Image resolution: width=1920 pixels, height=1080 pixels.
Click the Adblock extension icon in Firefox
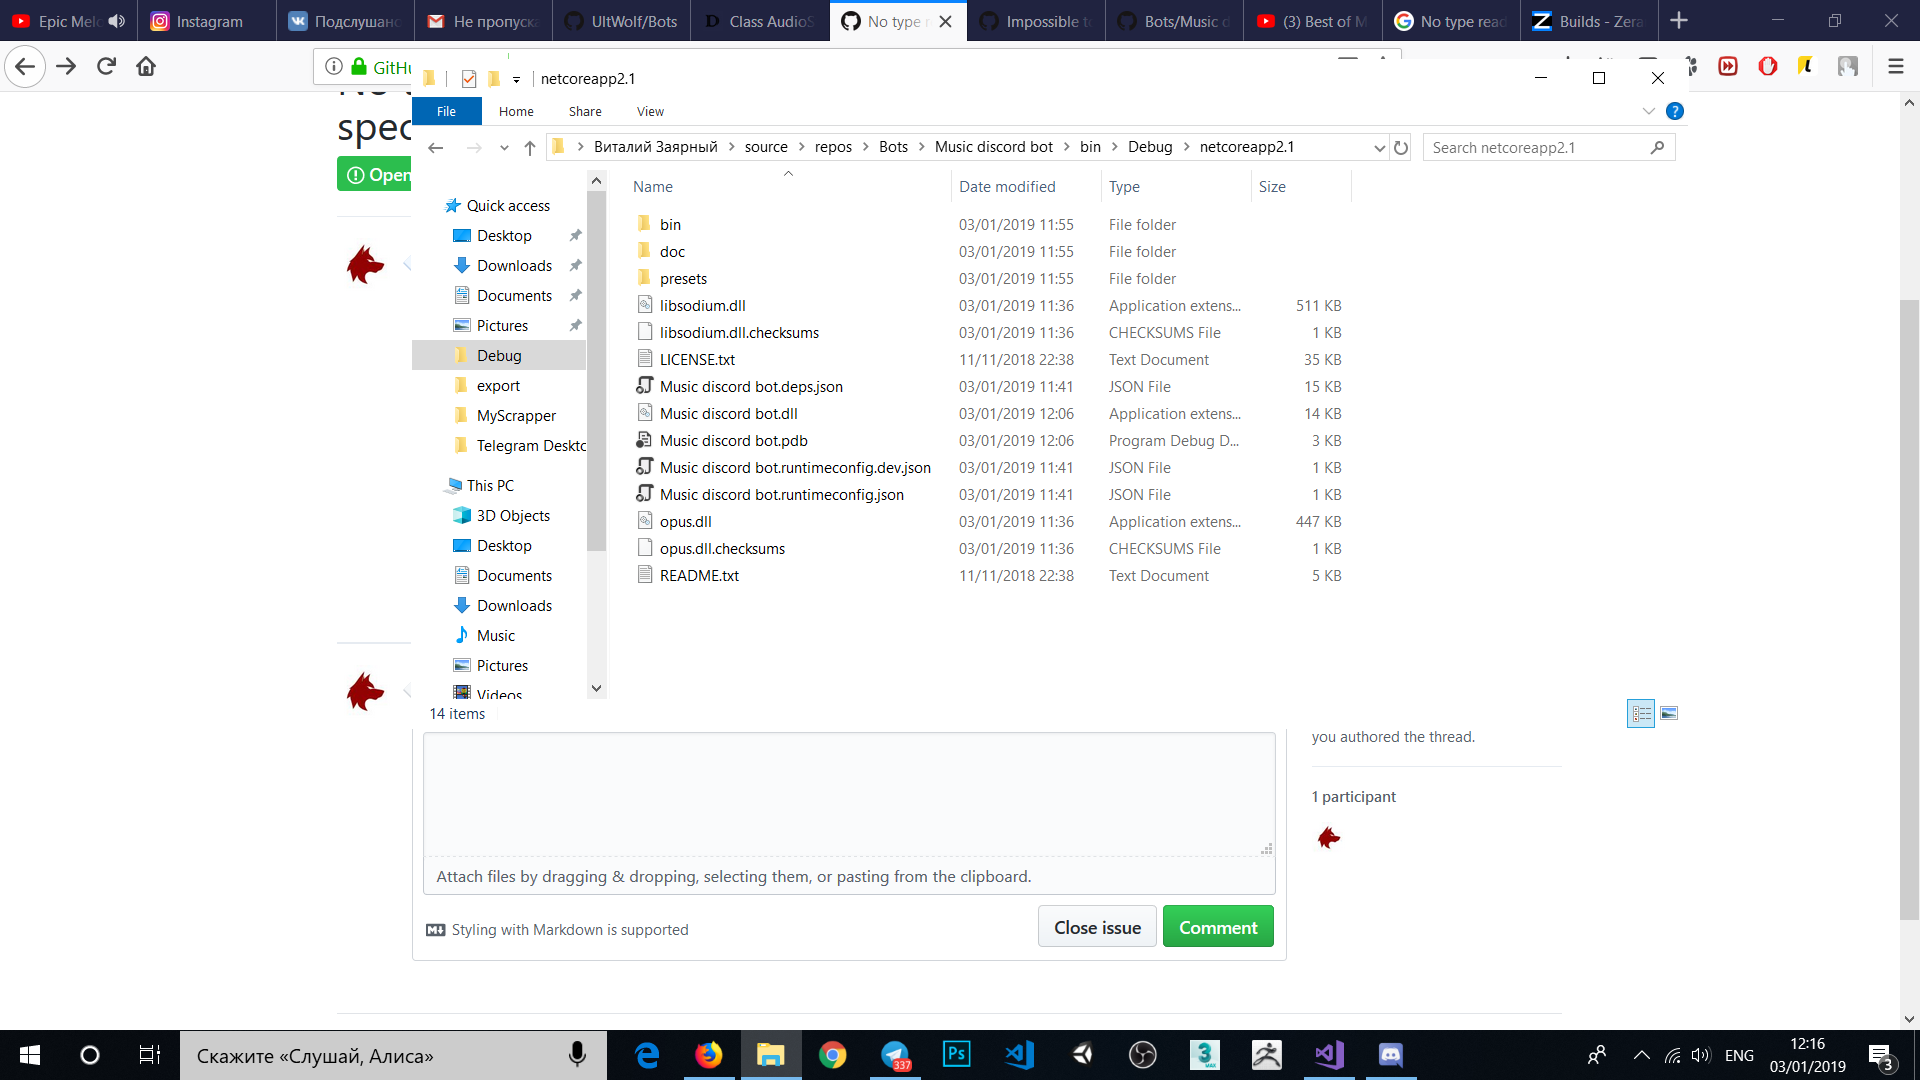(1768, 66)
